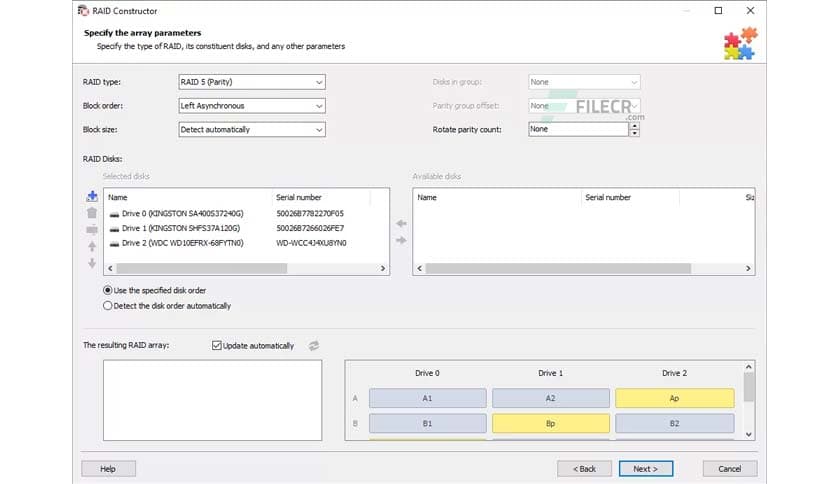Click serial number WD-WCC4J4XU8YN0
The width and height of the screenshot is (836, 484).
pos(311,243)
